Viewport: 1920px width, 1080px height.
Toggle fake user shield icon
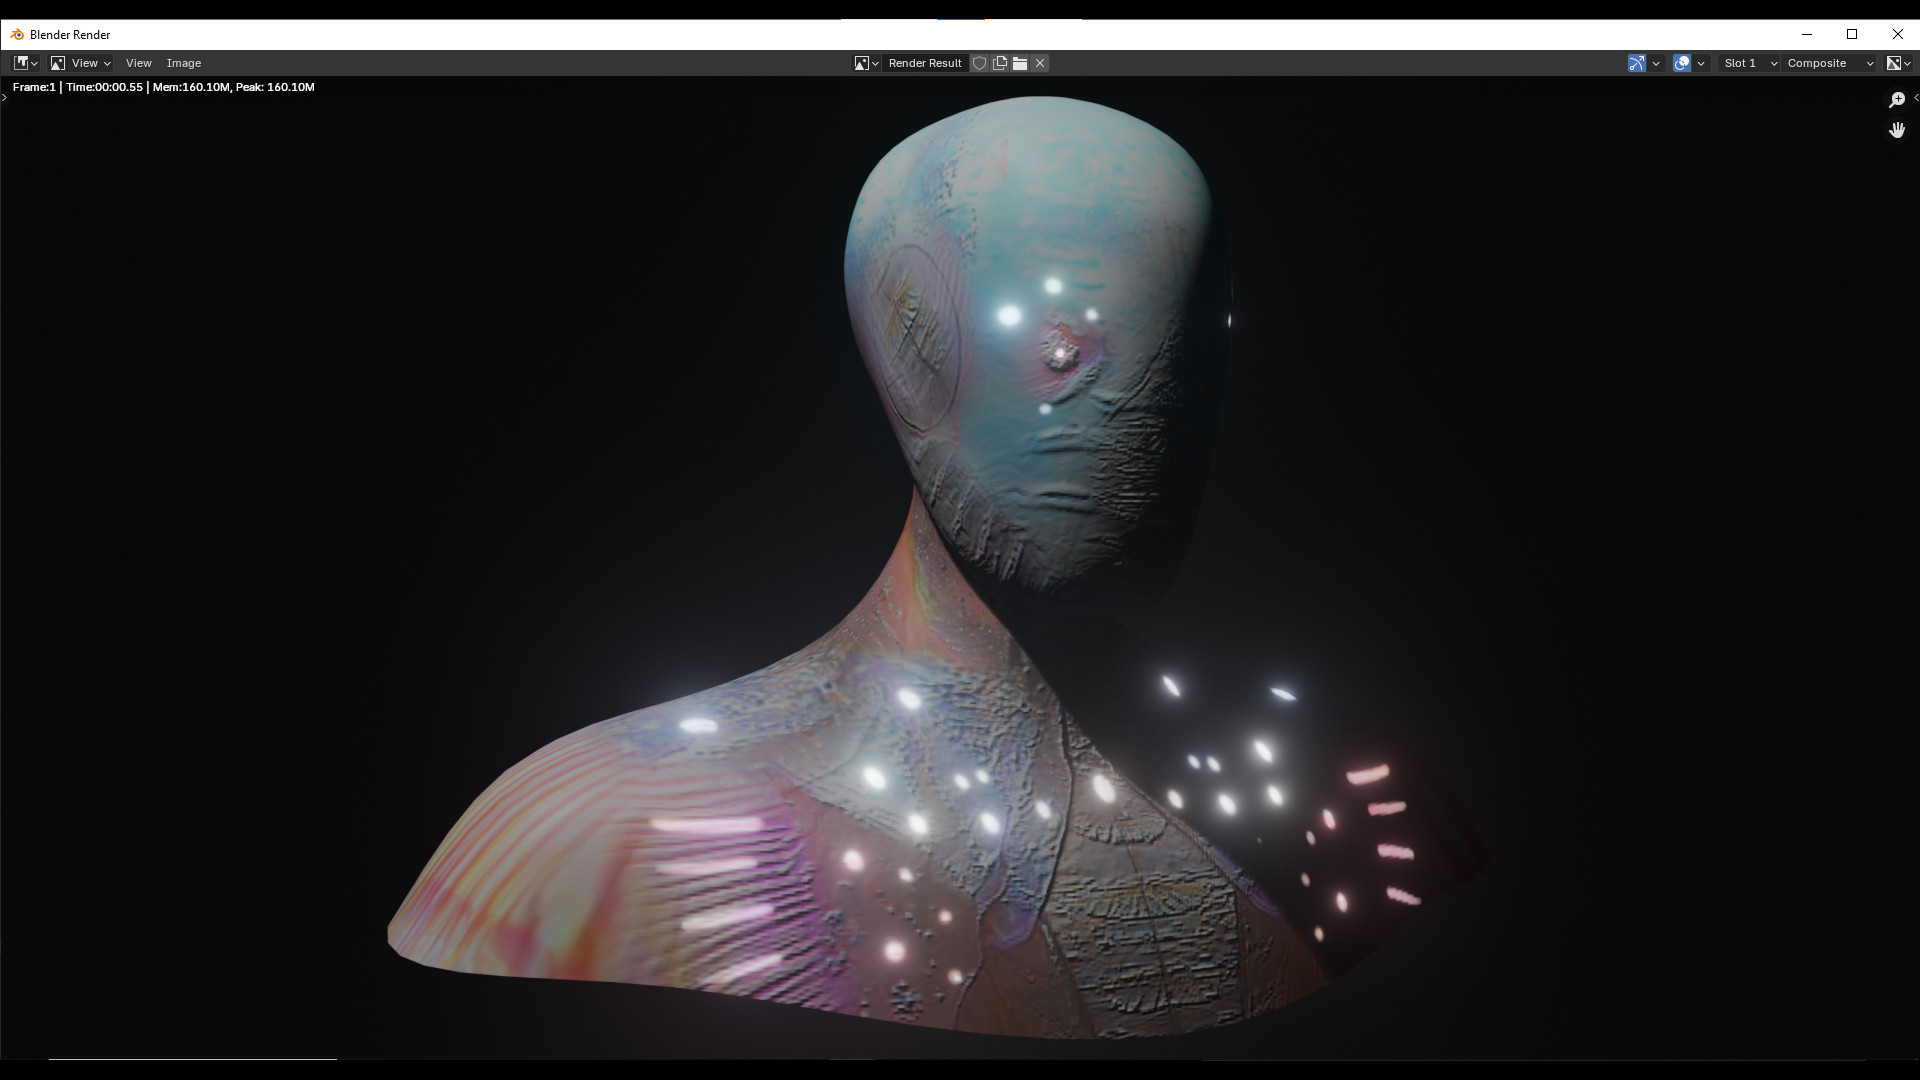(x=980, y=63)
